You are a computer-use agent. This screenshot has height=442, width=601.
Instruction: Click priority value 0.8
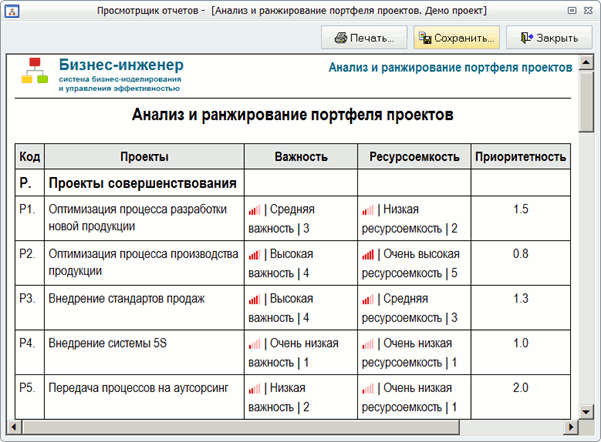pos(521,253)
